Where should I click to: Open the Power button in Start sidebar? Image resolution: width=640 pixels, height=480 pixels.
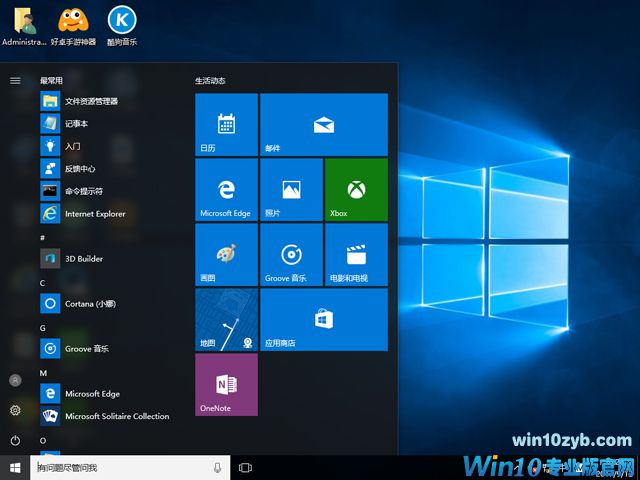pos(15,440)
